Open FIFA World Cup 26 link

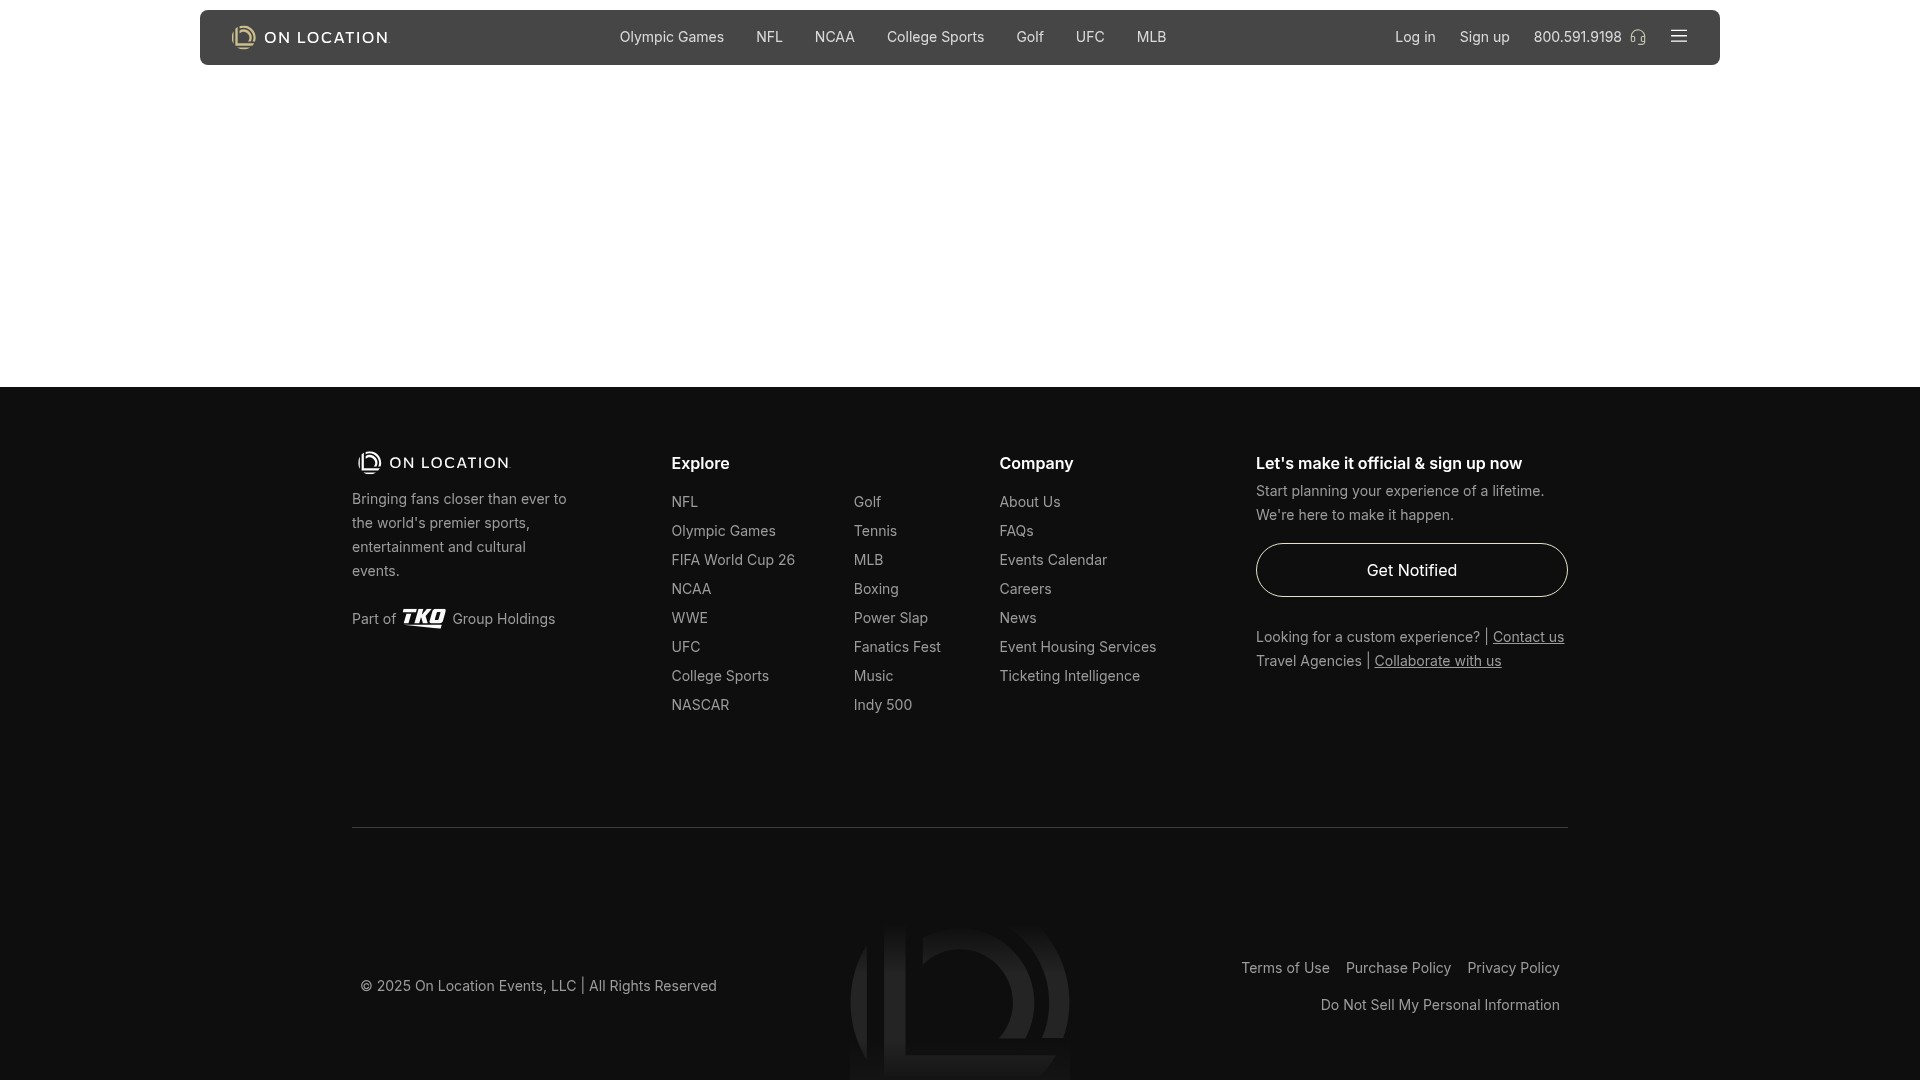pos(733,560)
